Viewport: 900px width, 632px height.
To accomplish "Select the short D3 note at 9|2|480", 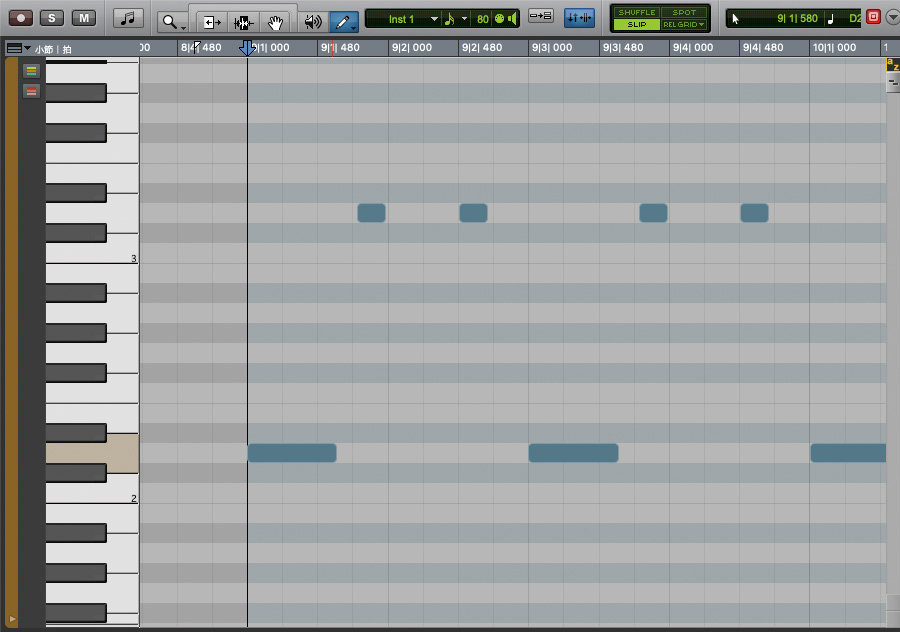I will (x=474, y=213).
